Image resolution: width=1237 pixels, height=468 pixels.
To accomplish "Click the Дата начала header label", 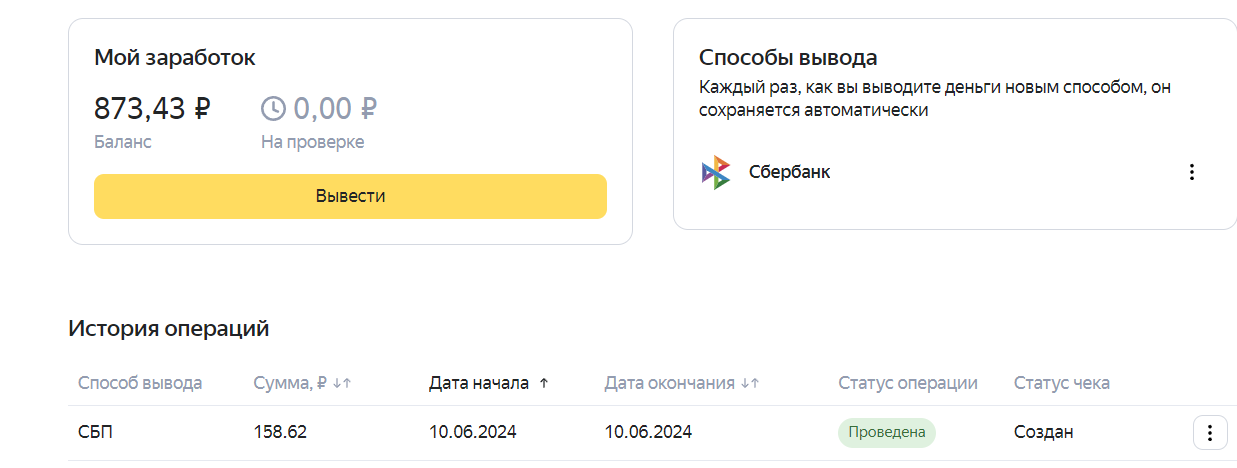I will point(478,383).
